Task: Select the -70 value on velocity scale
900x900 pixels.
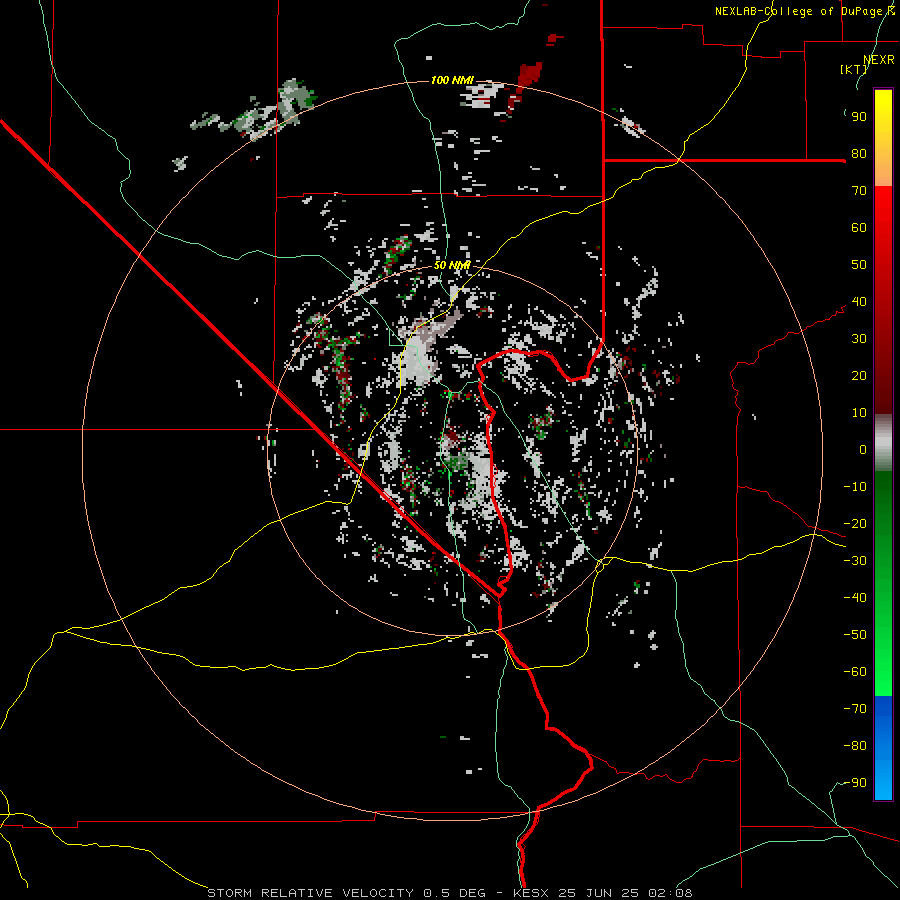Action: [855, 709]
